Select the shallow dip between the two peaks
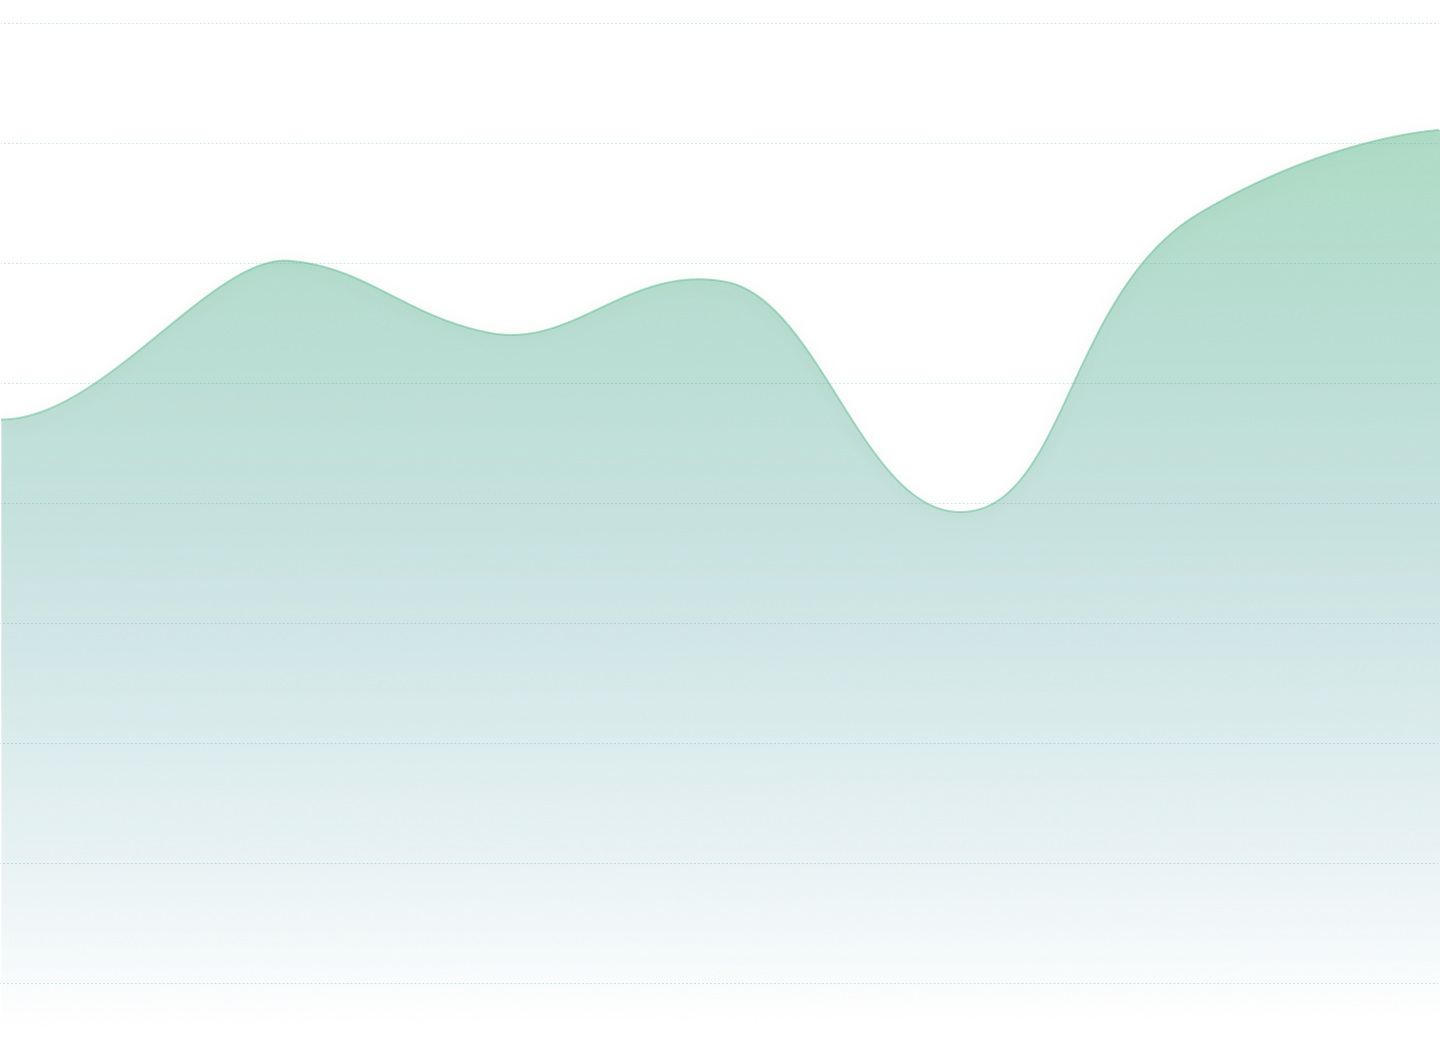 (x=510, y=326)
